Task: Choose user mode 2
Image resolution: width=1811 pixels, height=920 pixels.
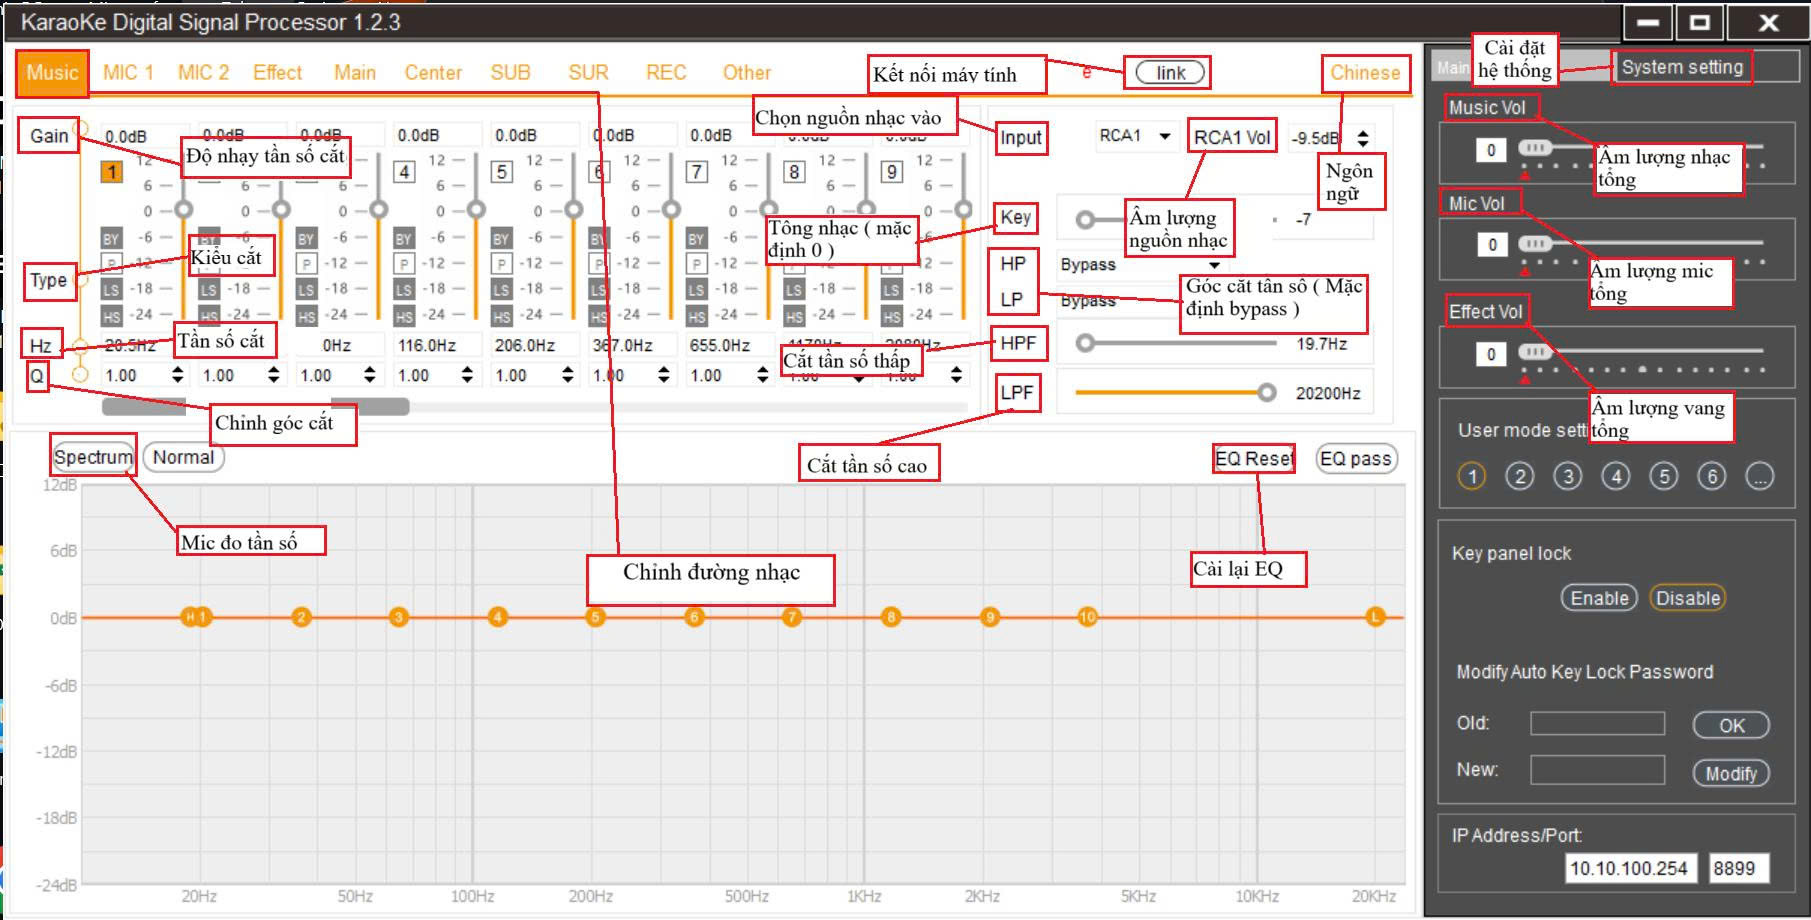Action: (x=1520, y=476)
